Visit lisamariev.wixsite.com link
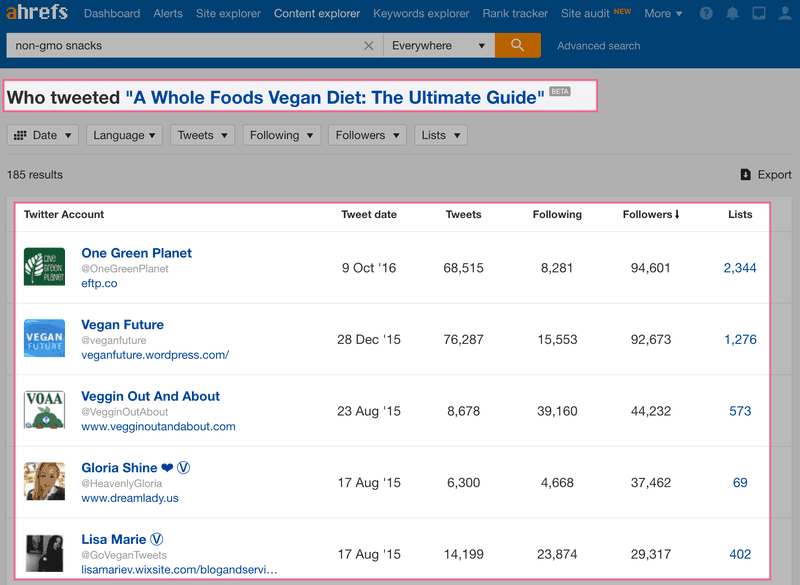This screenshot has width=800, height=585. click(x=179, y=569)
